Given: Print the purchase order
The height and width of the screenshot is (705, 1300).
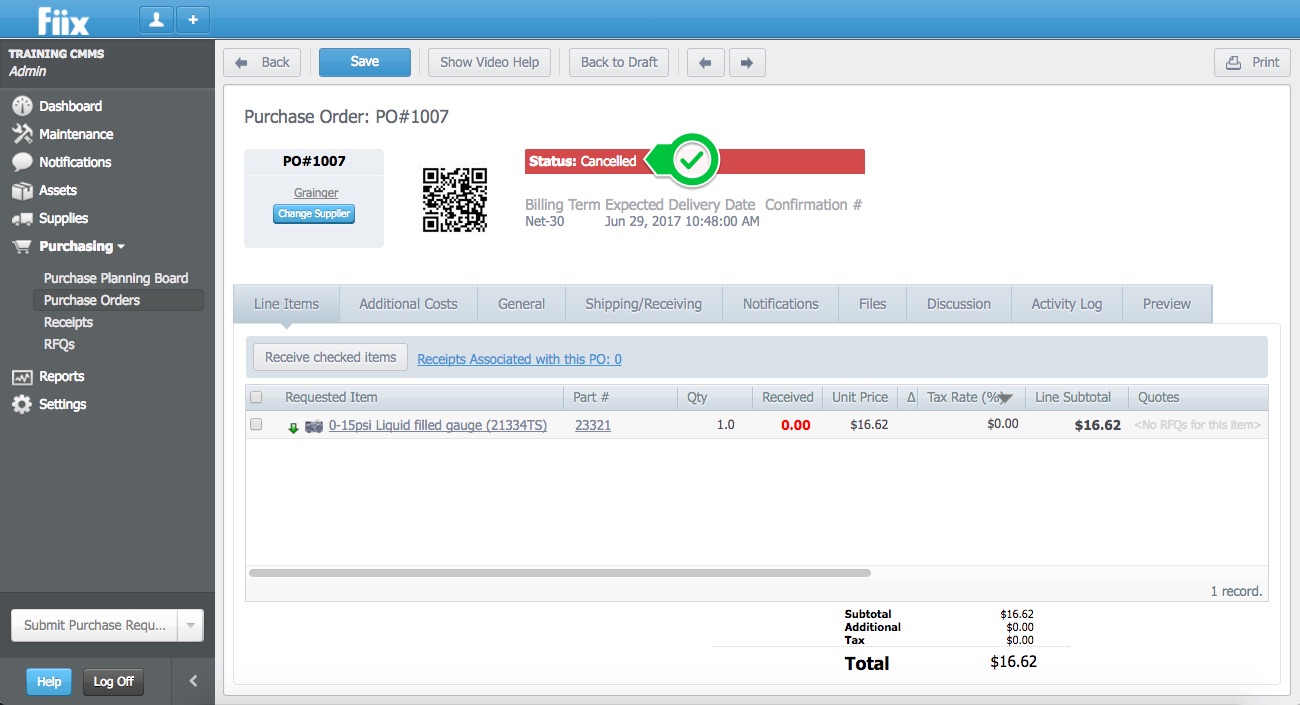Looking at the screenshot, I should tap(1253, 62).
